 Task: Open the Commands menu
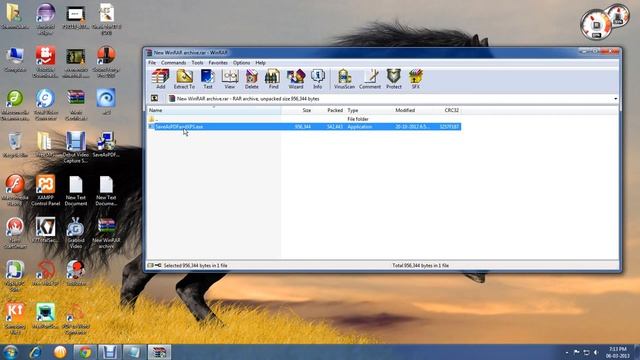coord(173,63)
